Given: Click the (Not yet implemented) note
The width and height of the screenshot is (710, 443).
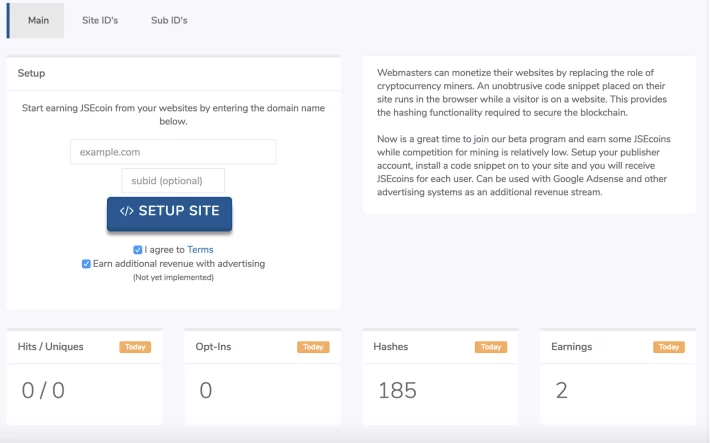Looking at the screenshot, I should coord(173,277).
